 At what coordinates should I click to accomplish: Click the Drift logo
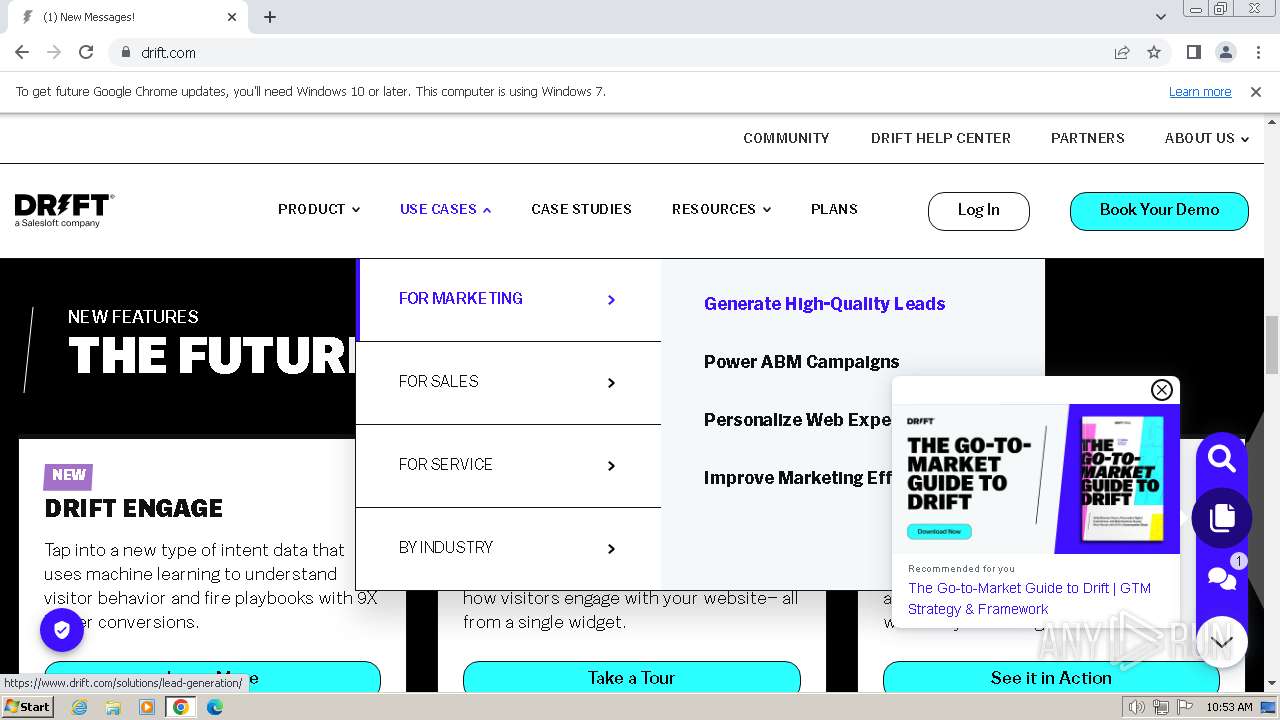click(64, 210)
